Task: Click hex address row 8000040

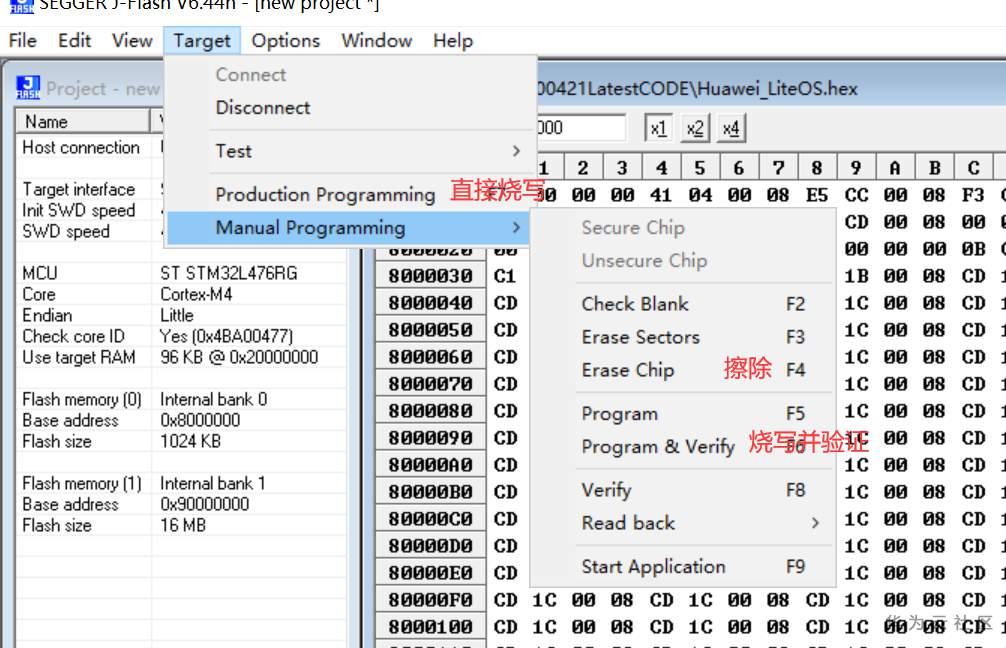Action: (x=431, y=303)
